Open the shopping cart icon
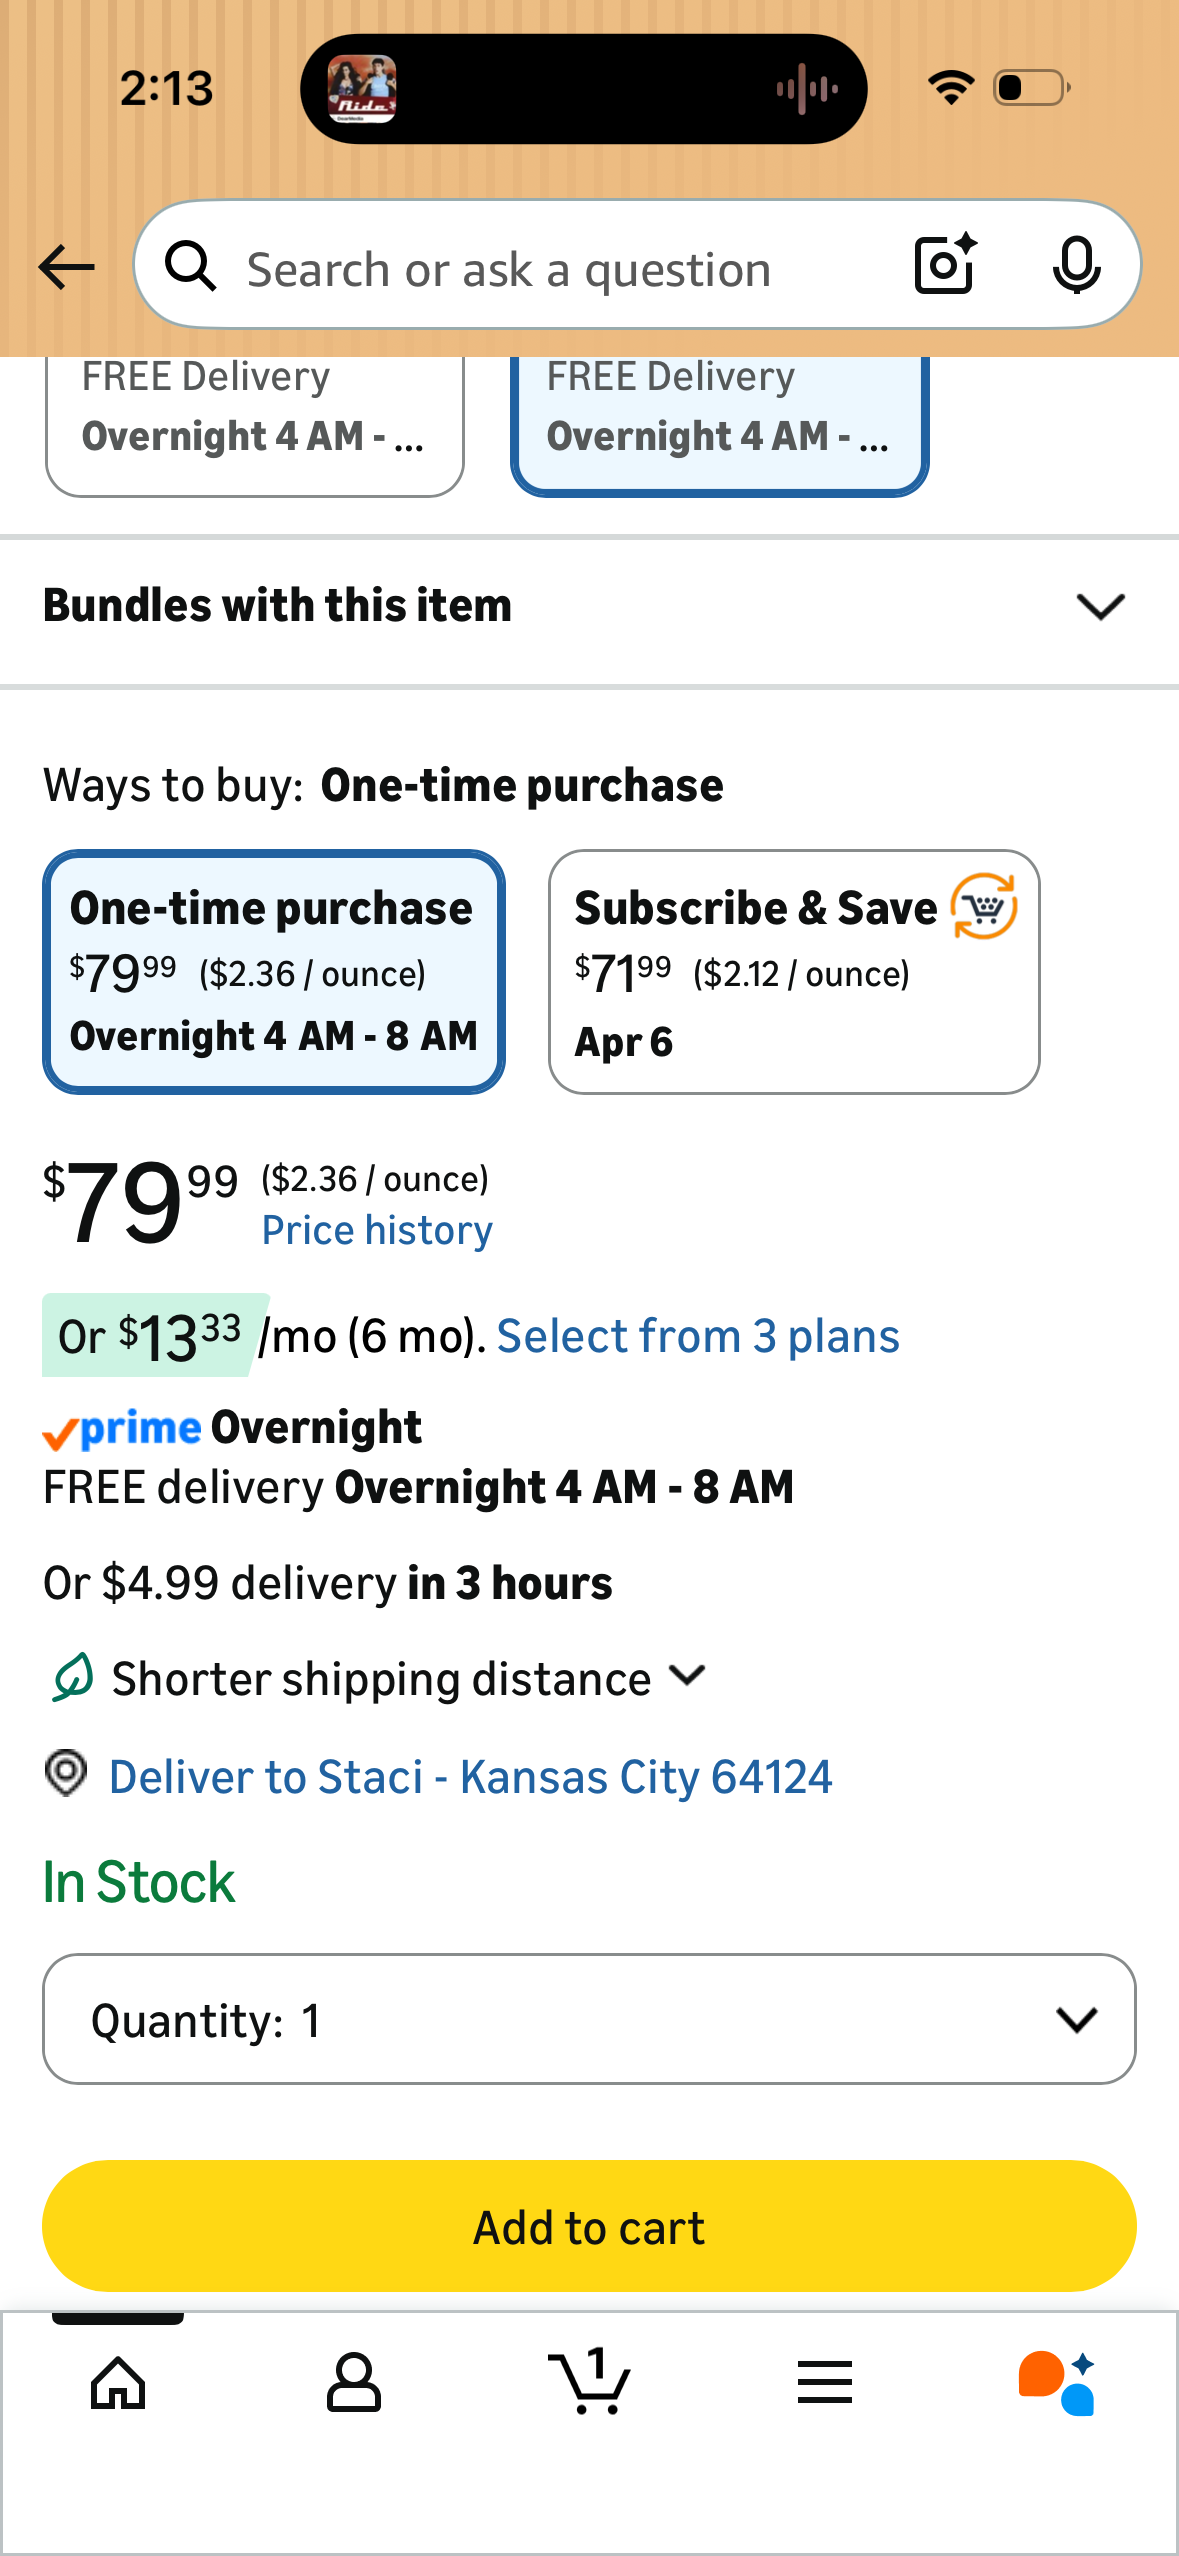This screenshot has width=1179, height=2556. [589, 2381]
